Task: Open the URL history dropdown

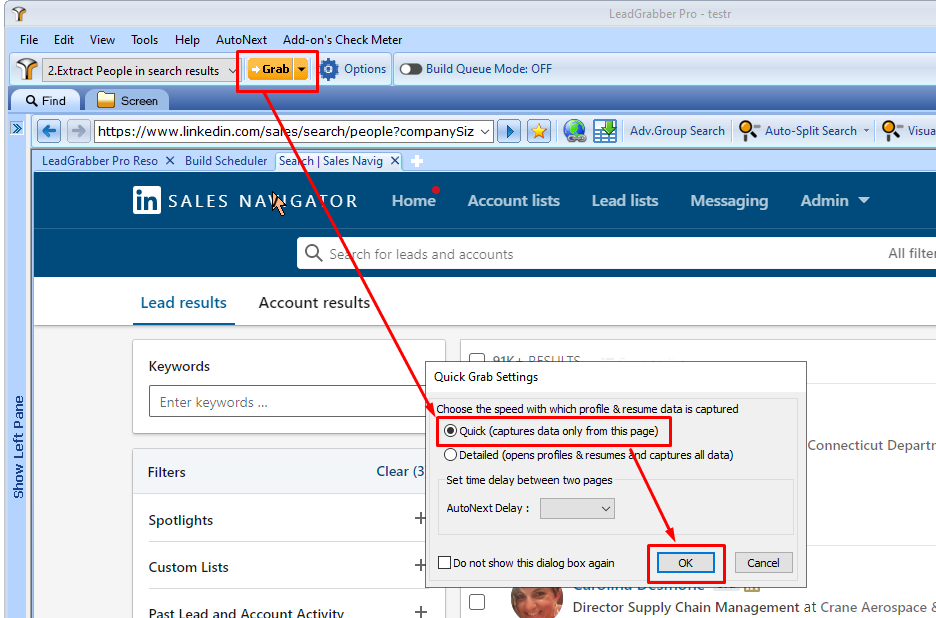Action: coord(485,131)
